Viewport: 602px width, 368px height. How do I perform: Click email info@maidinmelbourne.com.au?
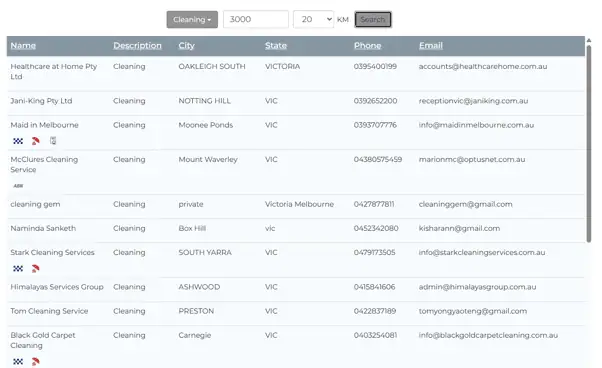476,125
